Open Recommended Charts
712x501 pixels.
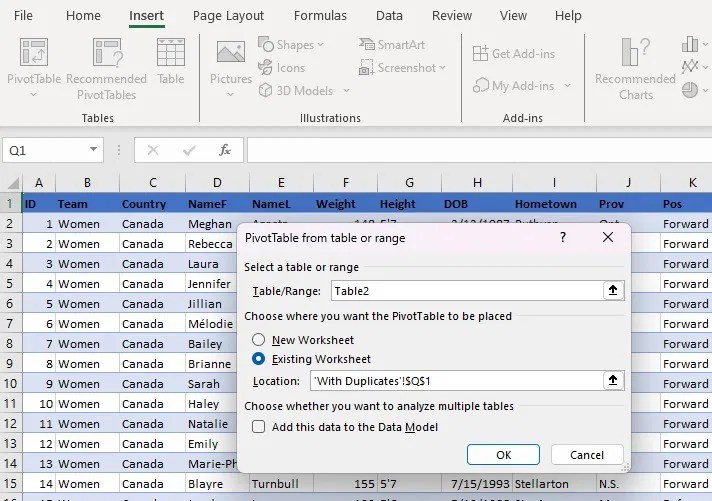point(635,68)
